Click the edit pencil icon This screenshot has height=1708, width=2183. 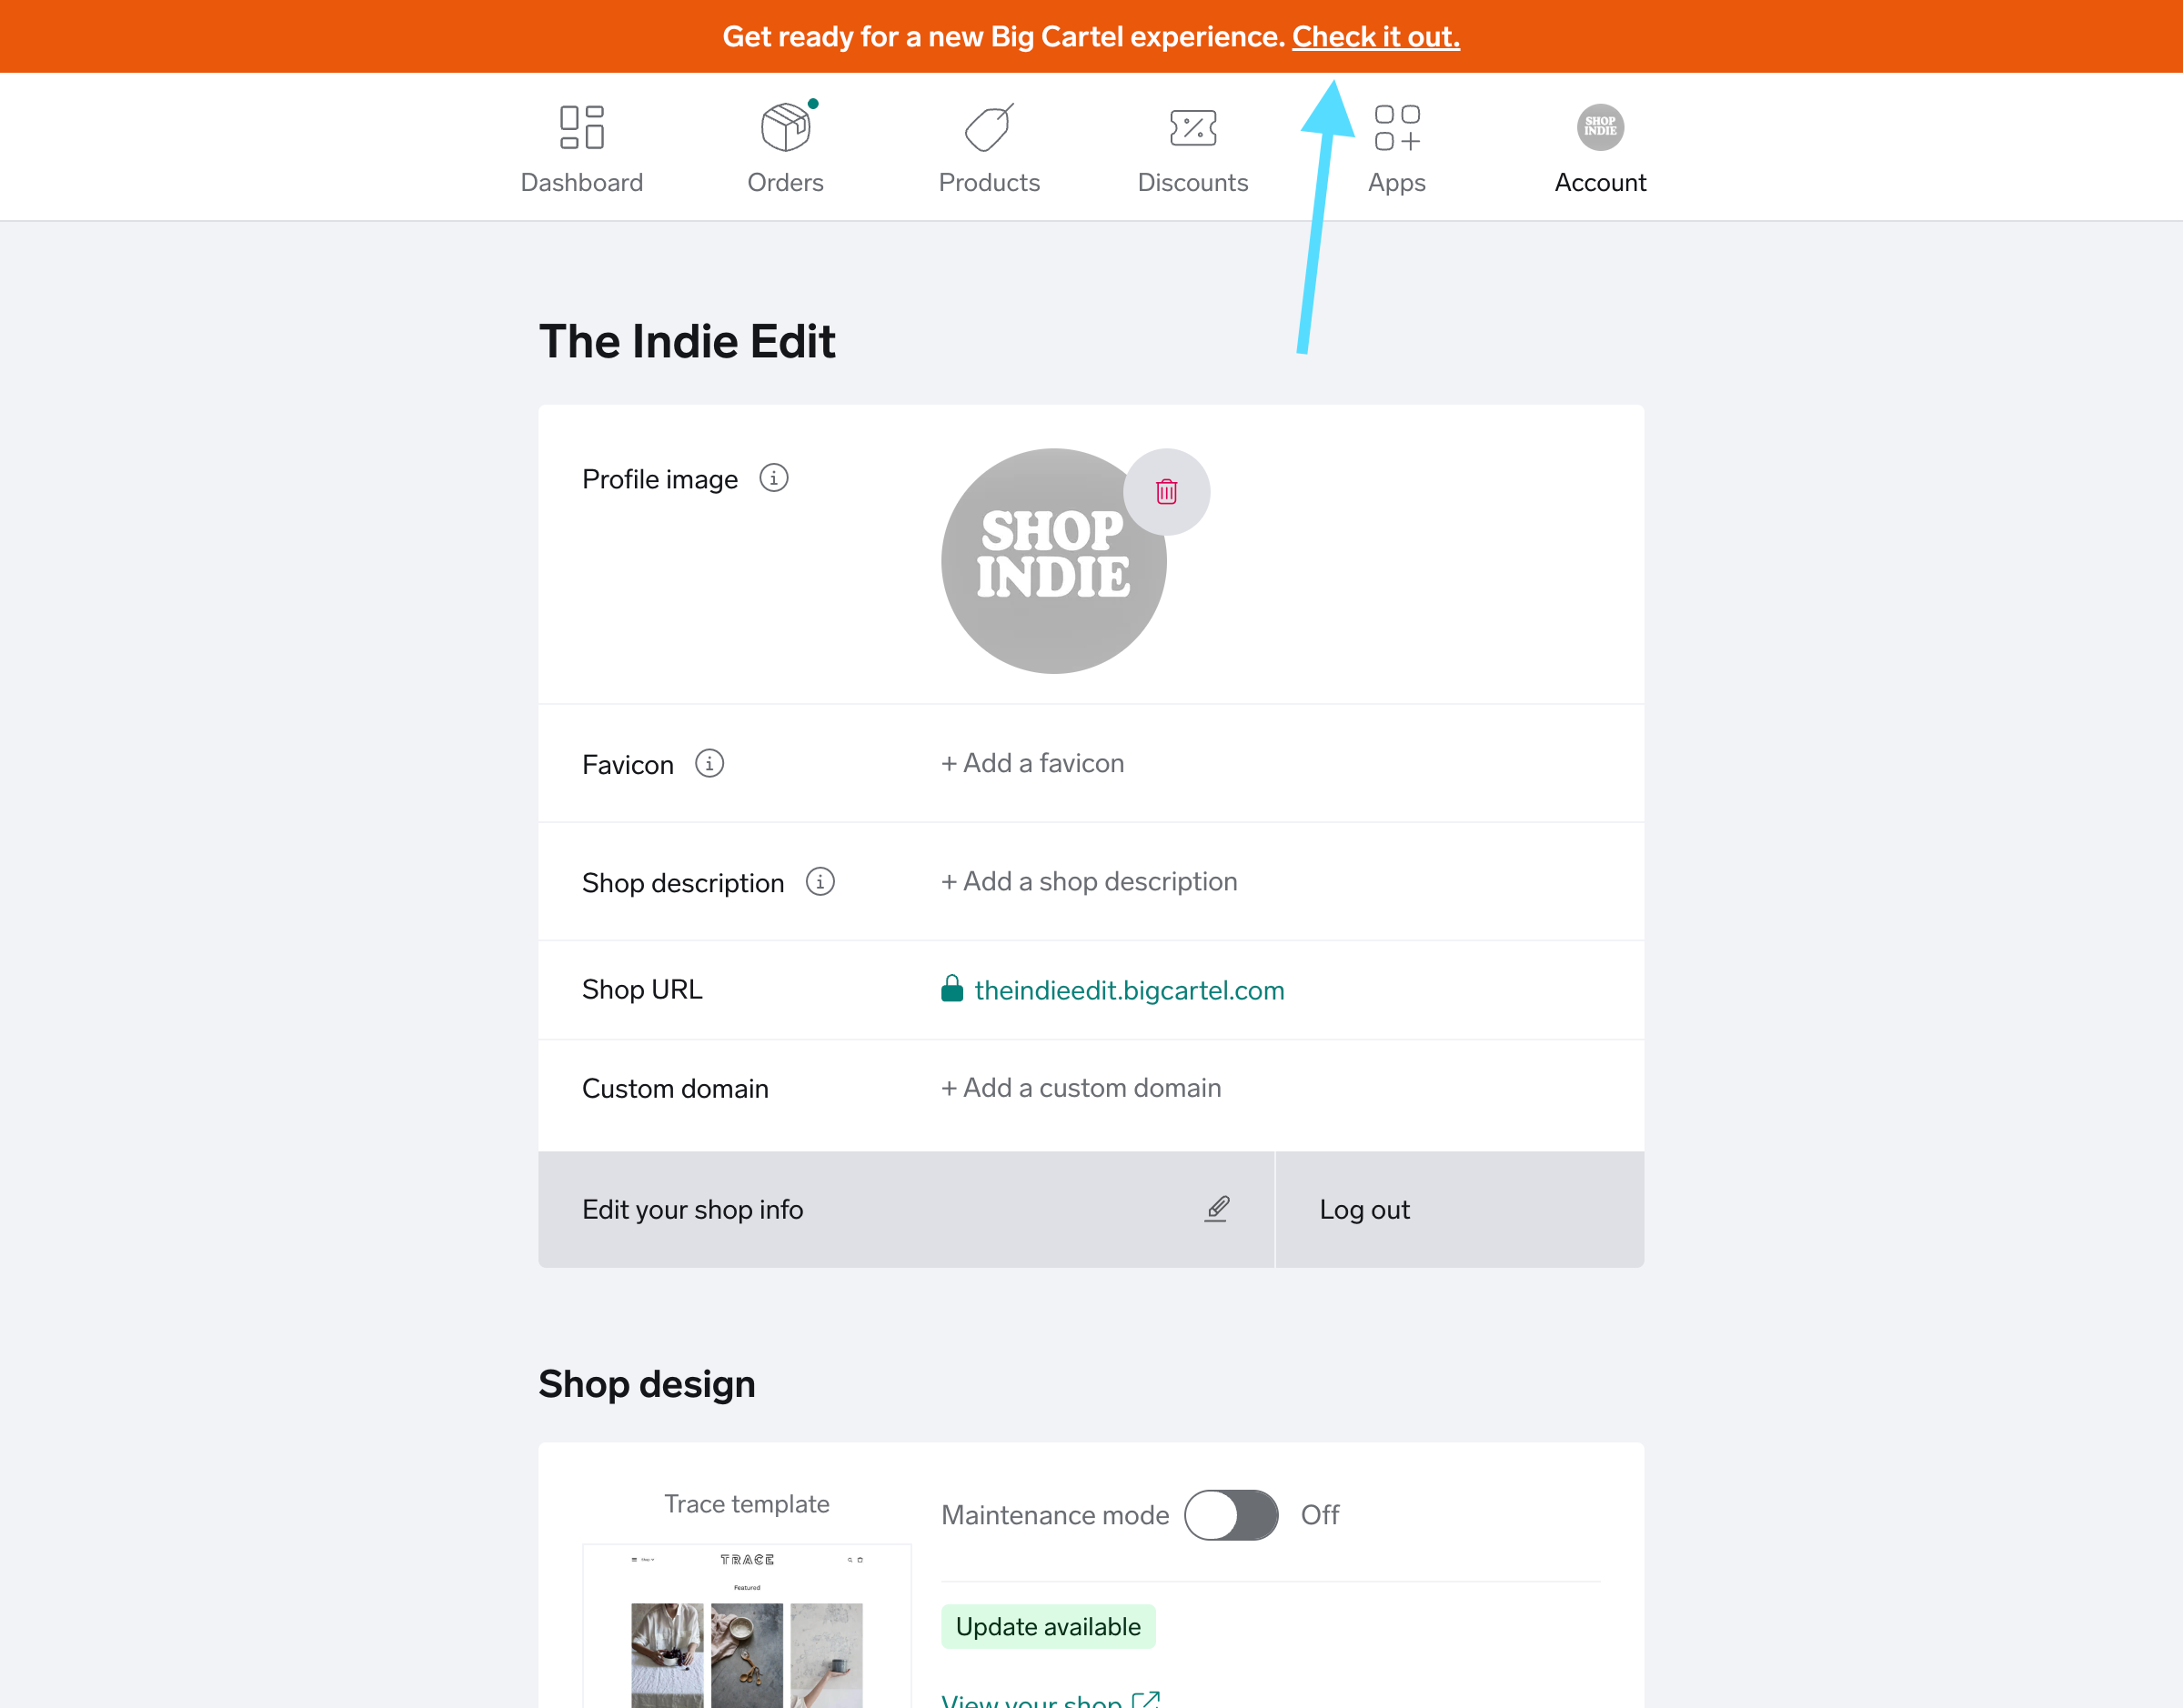click(1216, 1209)
